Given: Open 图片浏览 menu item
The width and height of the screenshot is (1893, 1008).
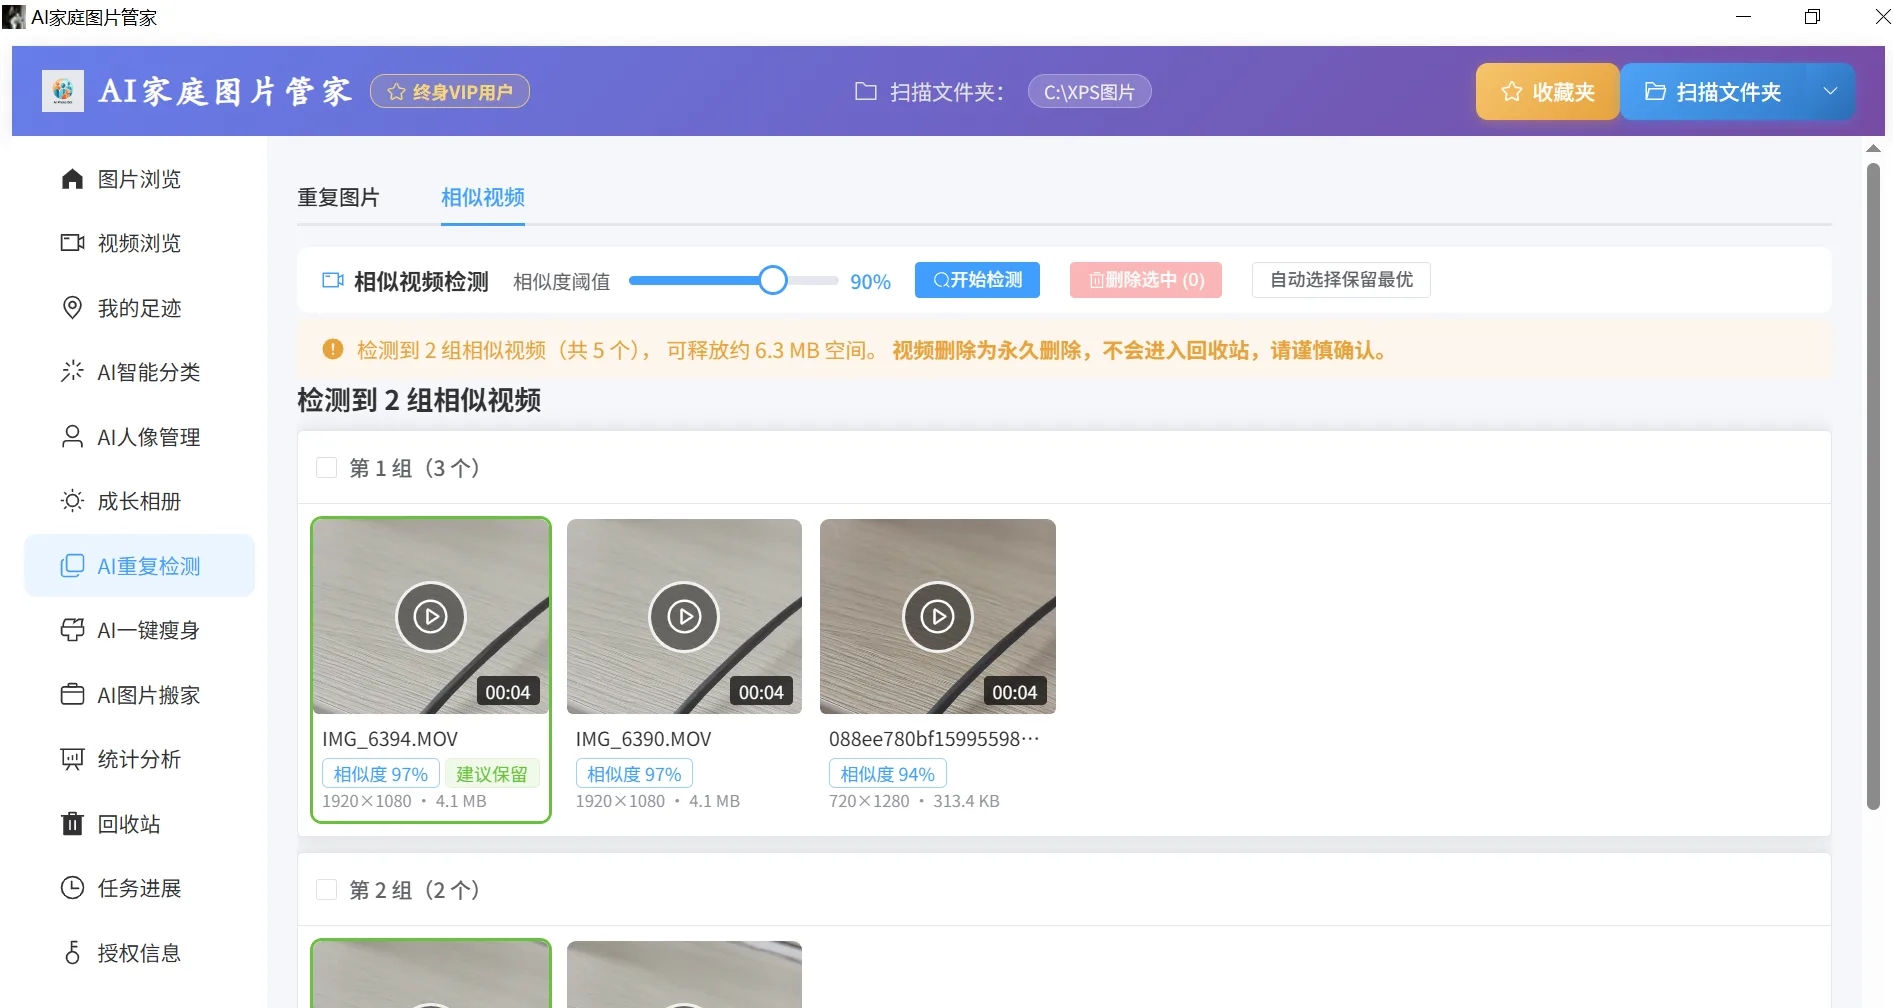Looking at the screenshot, I should (140, 179).
